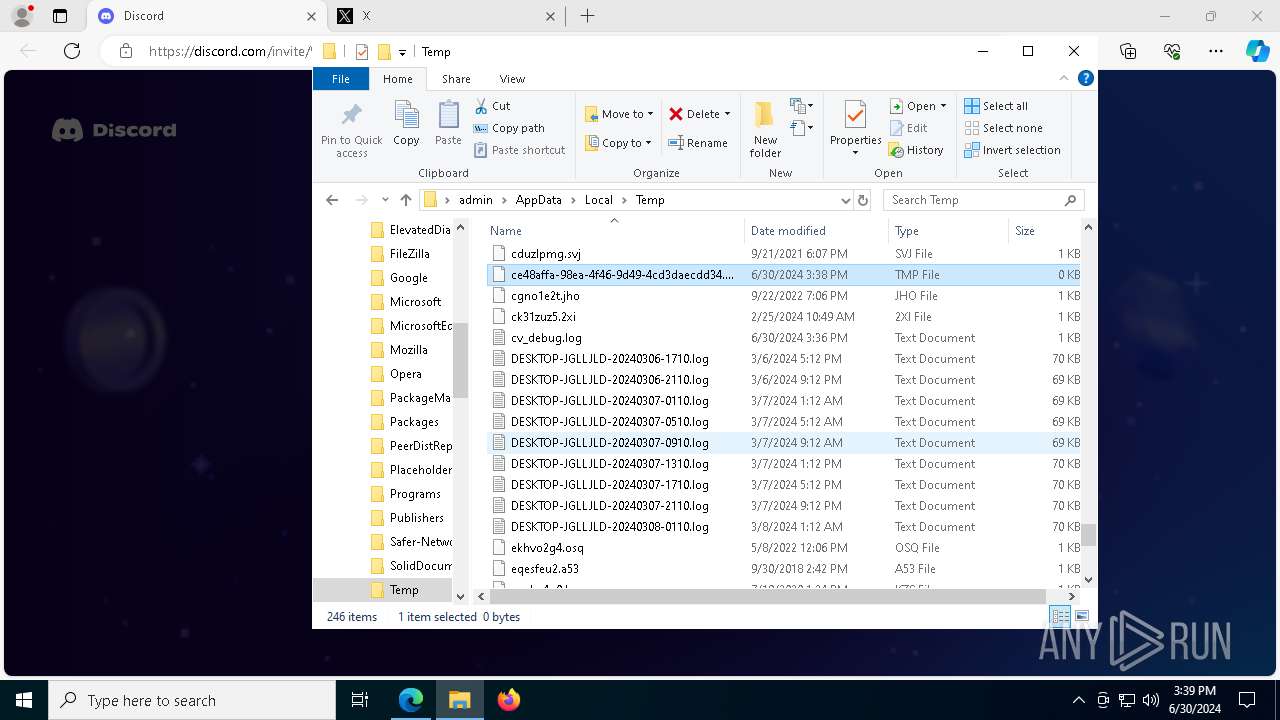
Task: Switch to the View ribbon tab
Action: click(512, 79)
